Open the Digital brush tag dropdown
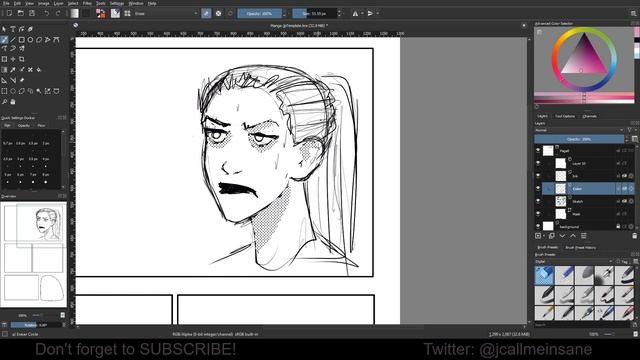 coord(573,261)
